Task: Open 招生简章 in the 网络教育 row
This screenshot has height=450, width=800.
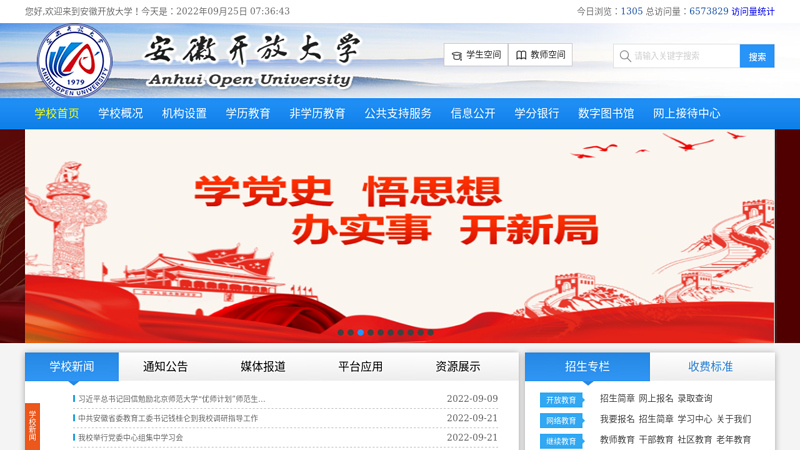Action: 656,419
